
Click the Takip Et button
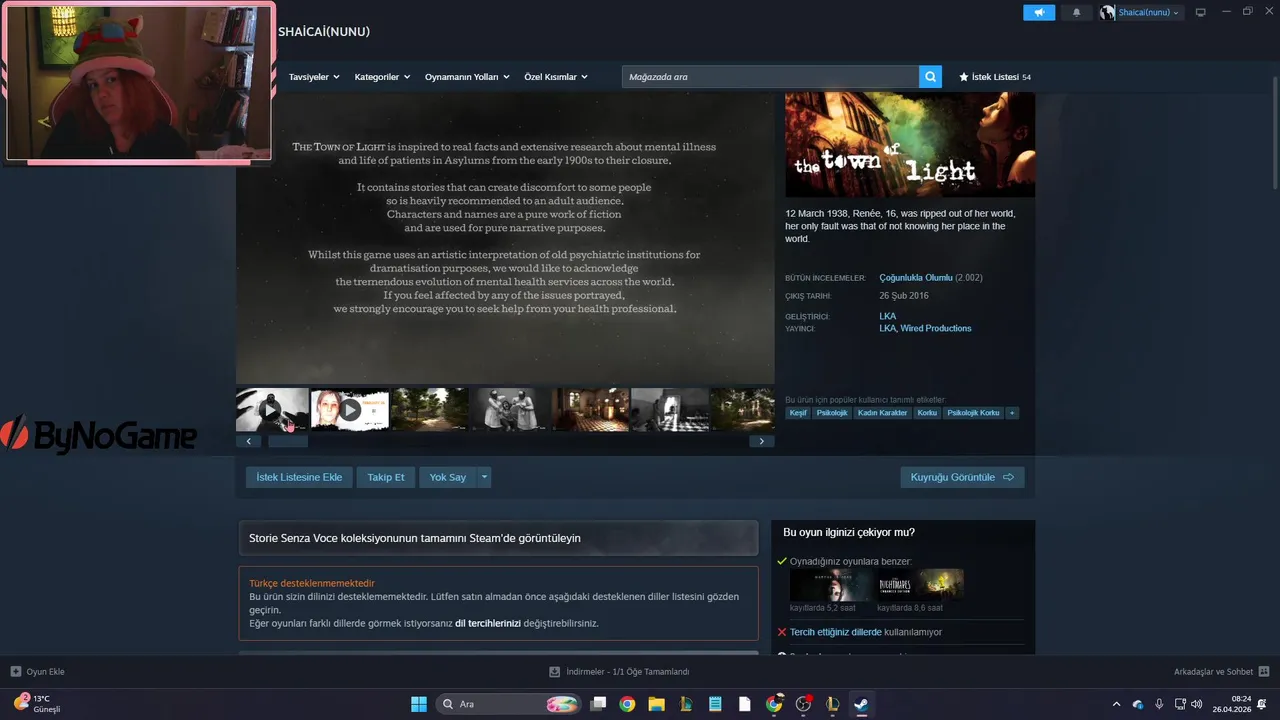[386, 477]
